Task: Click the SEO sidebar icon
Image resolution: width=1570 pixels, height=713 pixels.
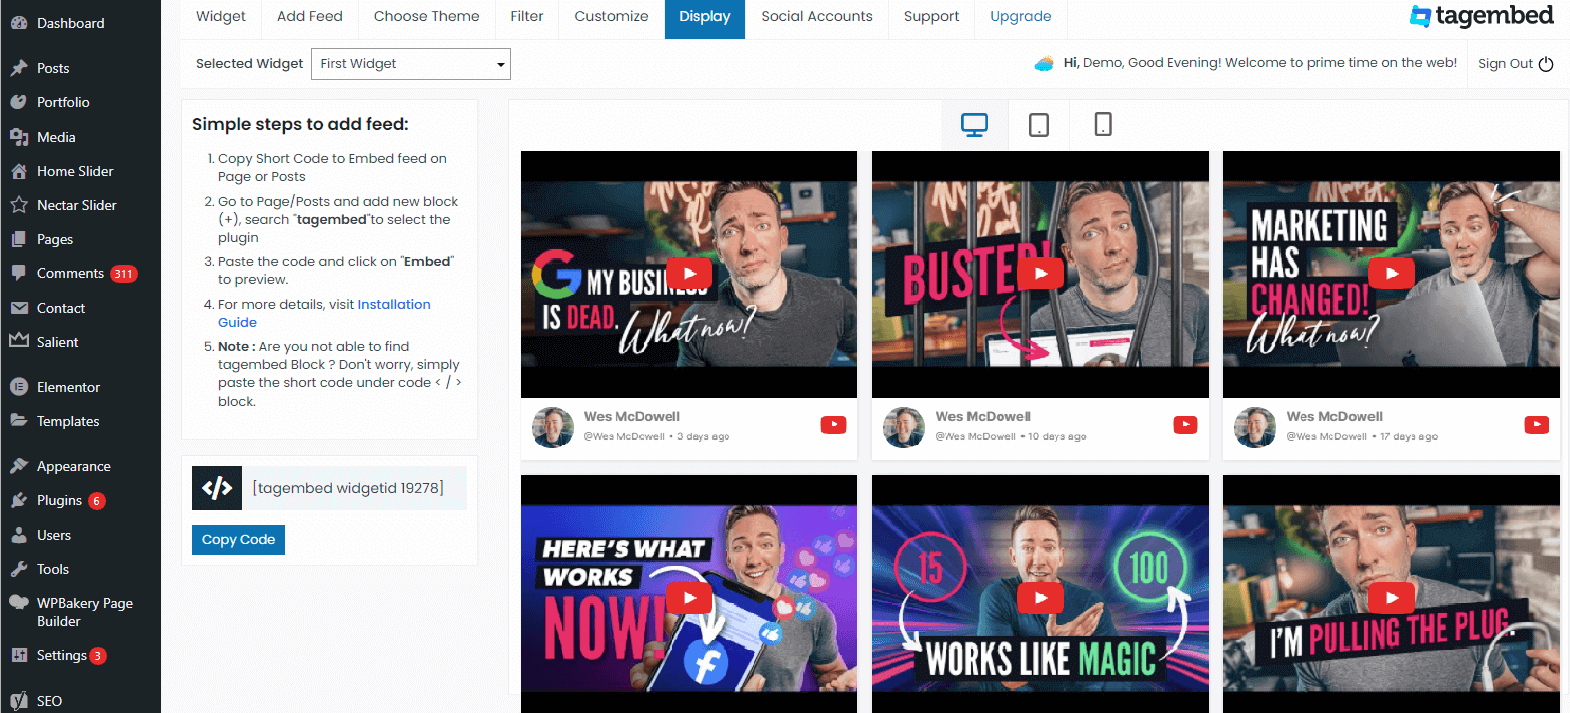Action: (x=19, y=701)
